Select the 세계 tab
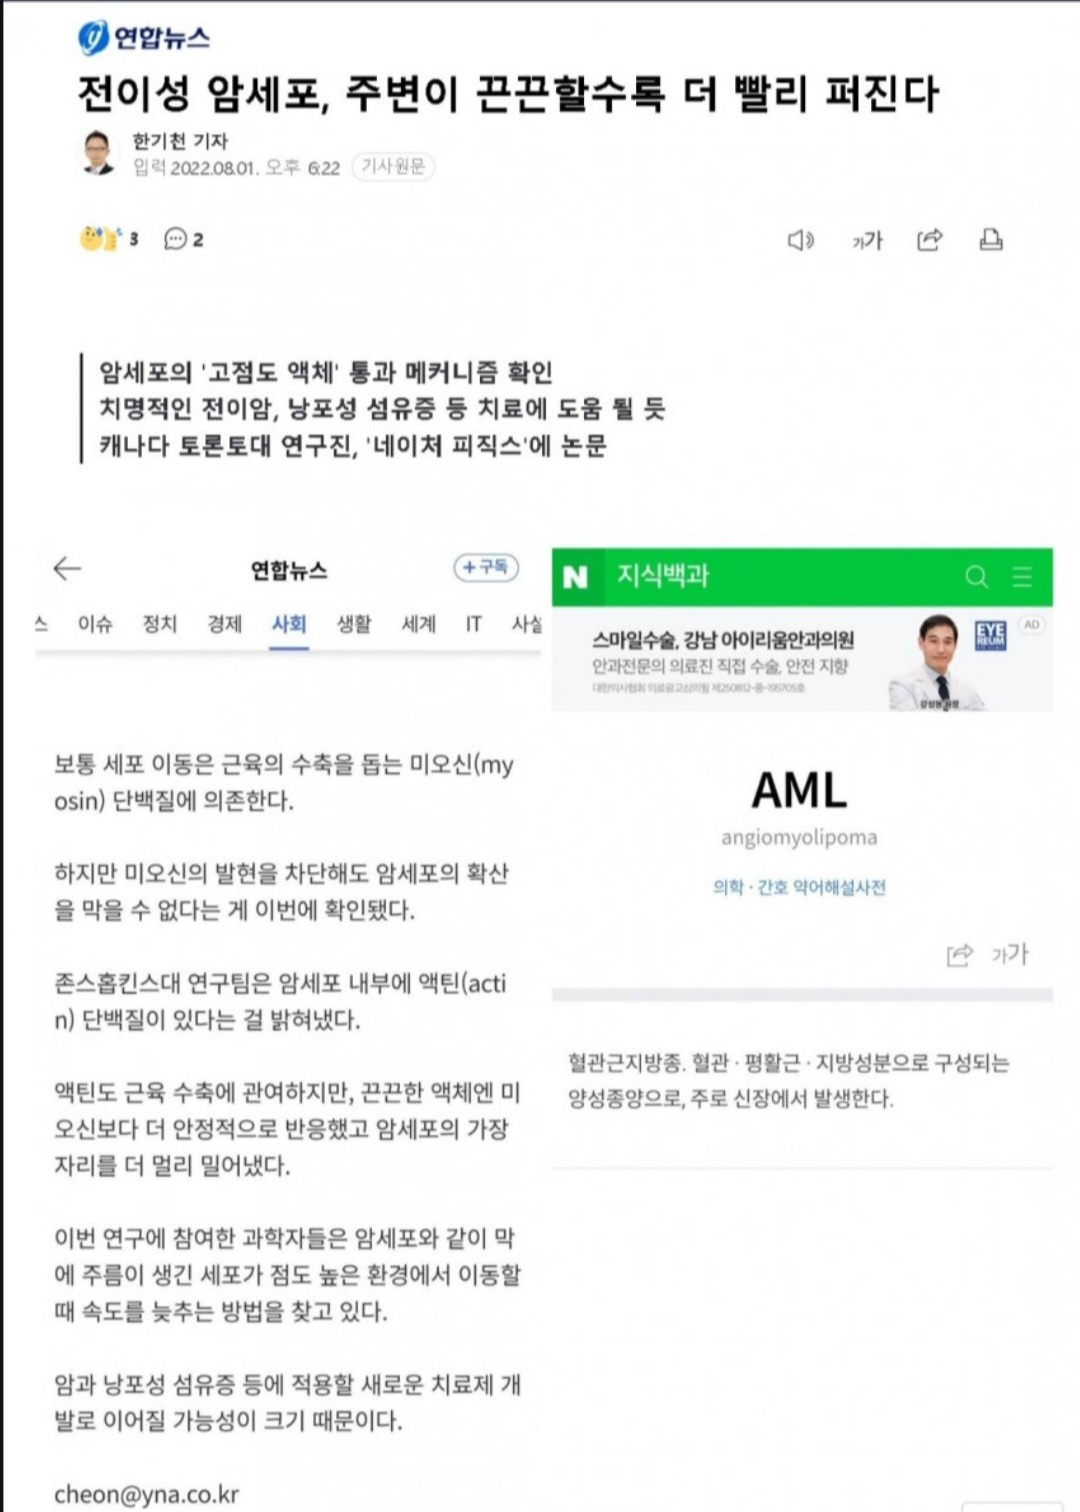The width and height of the screenshot is (1080, 1512). [418, 624]
